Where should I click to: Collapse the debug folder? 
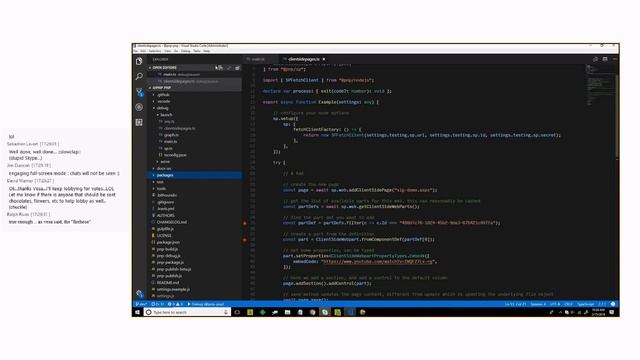161,108
